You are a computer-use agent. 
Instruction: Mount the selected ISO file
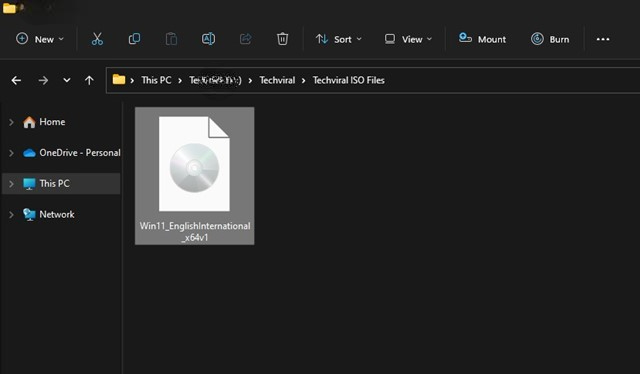coord(482,39)
